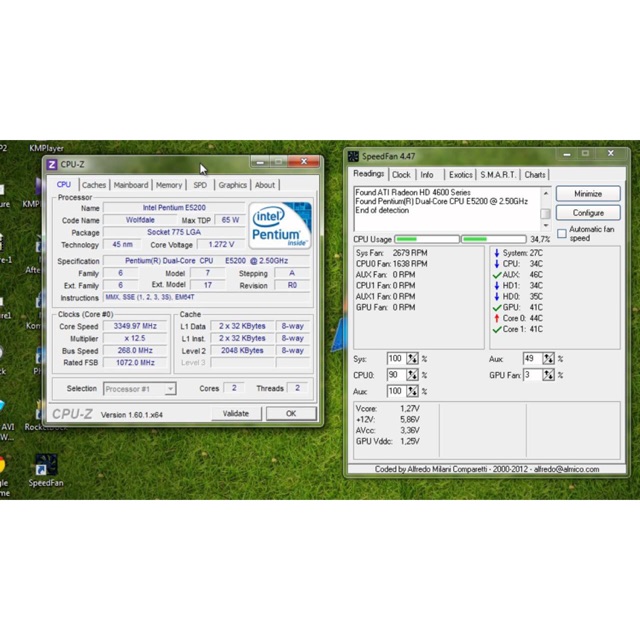The height and width of the screenshot is (640, 640).
Task: Click the green checkmark beside GPU temperature
Action: pyautogui.click(x=497, y=308)
